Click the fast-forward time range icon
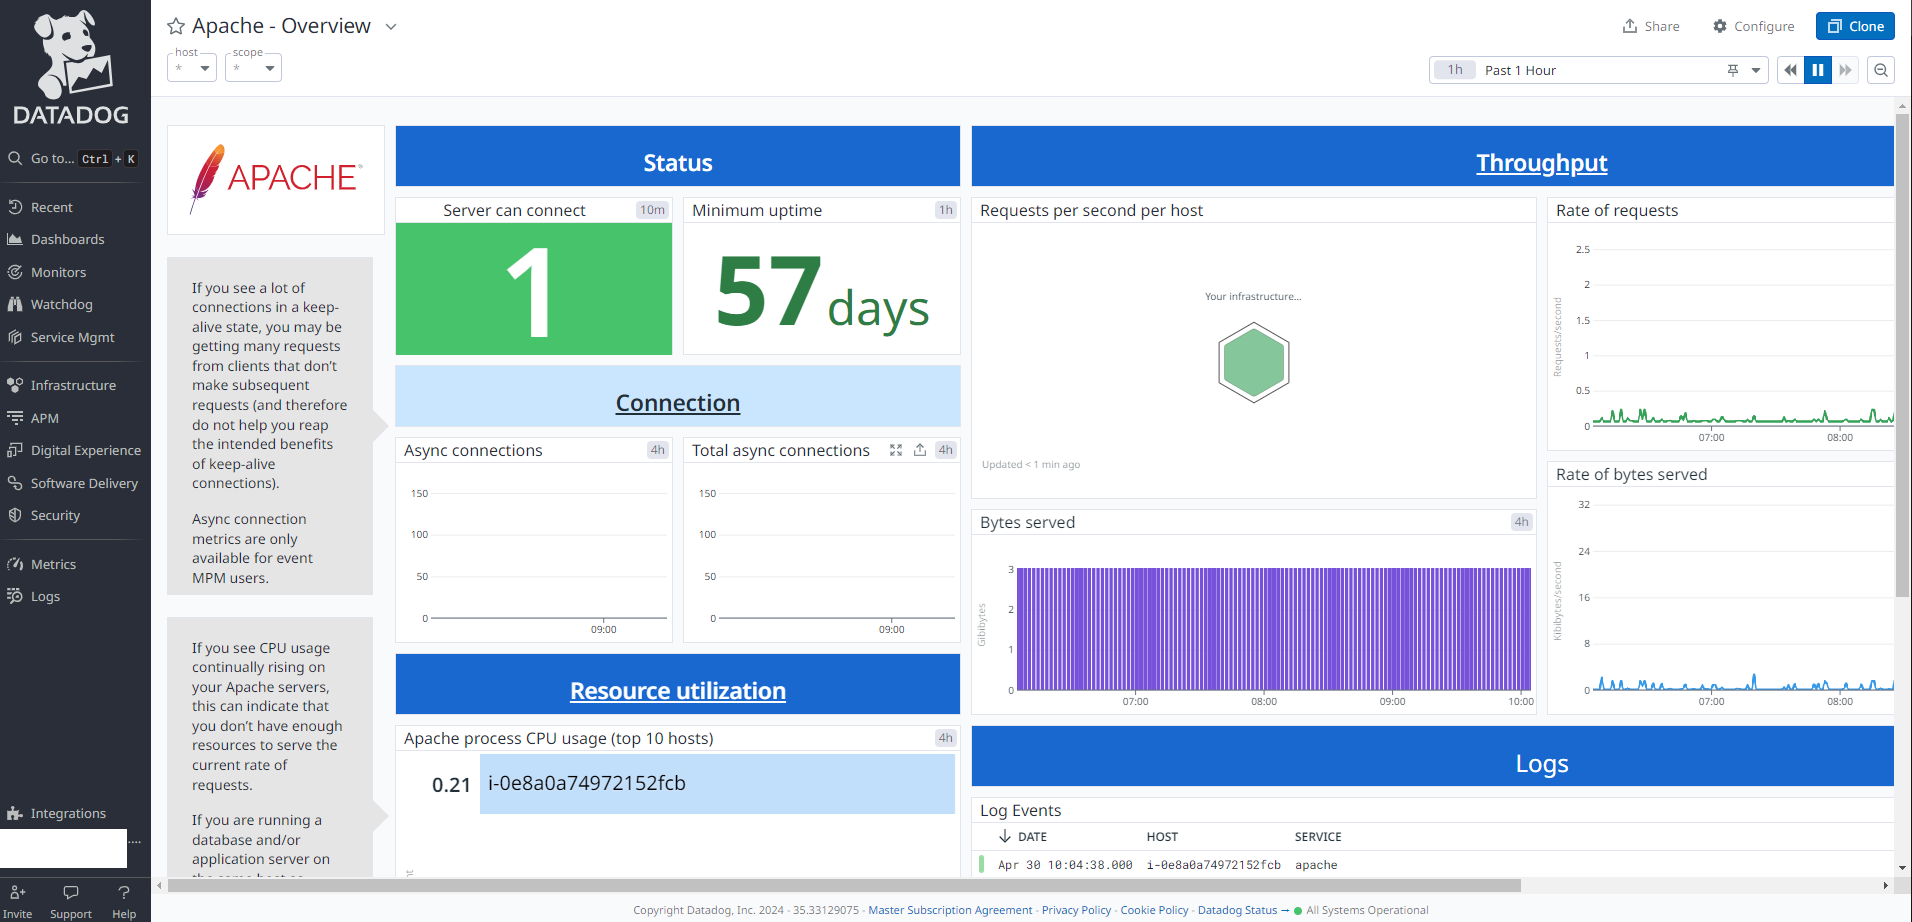Screen dimensions: 1912x922 coord(1845,70)
